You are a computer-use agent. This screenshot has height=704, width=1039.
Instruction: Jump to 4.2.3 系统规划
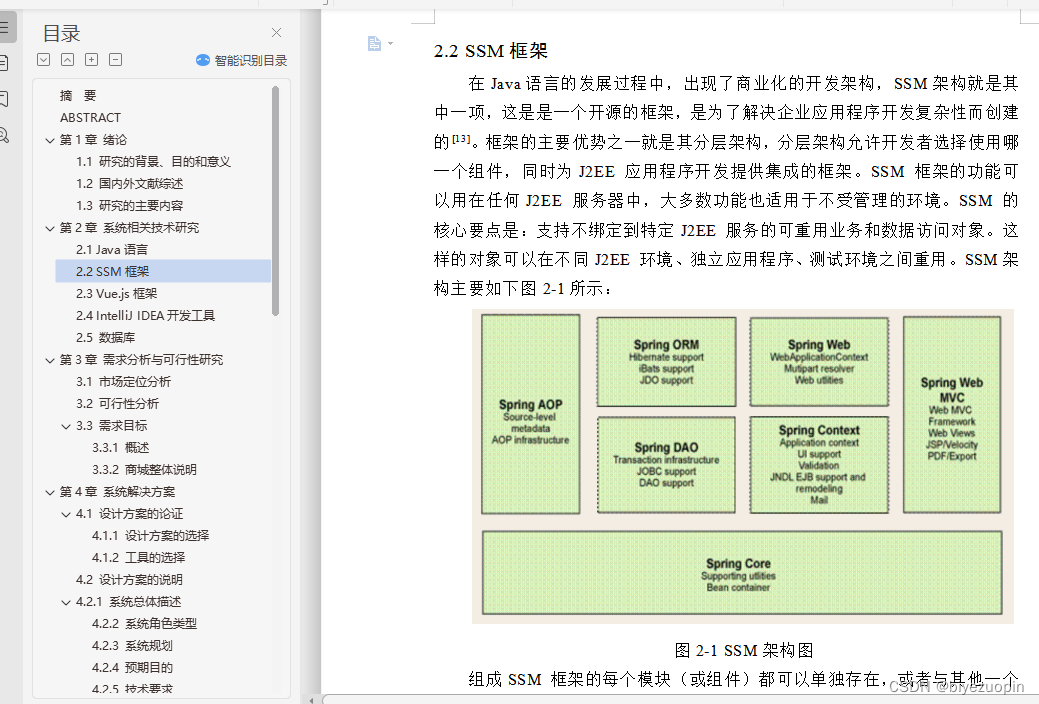133,646
